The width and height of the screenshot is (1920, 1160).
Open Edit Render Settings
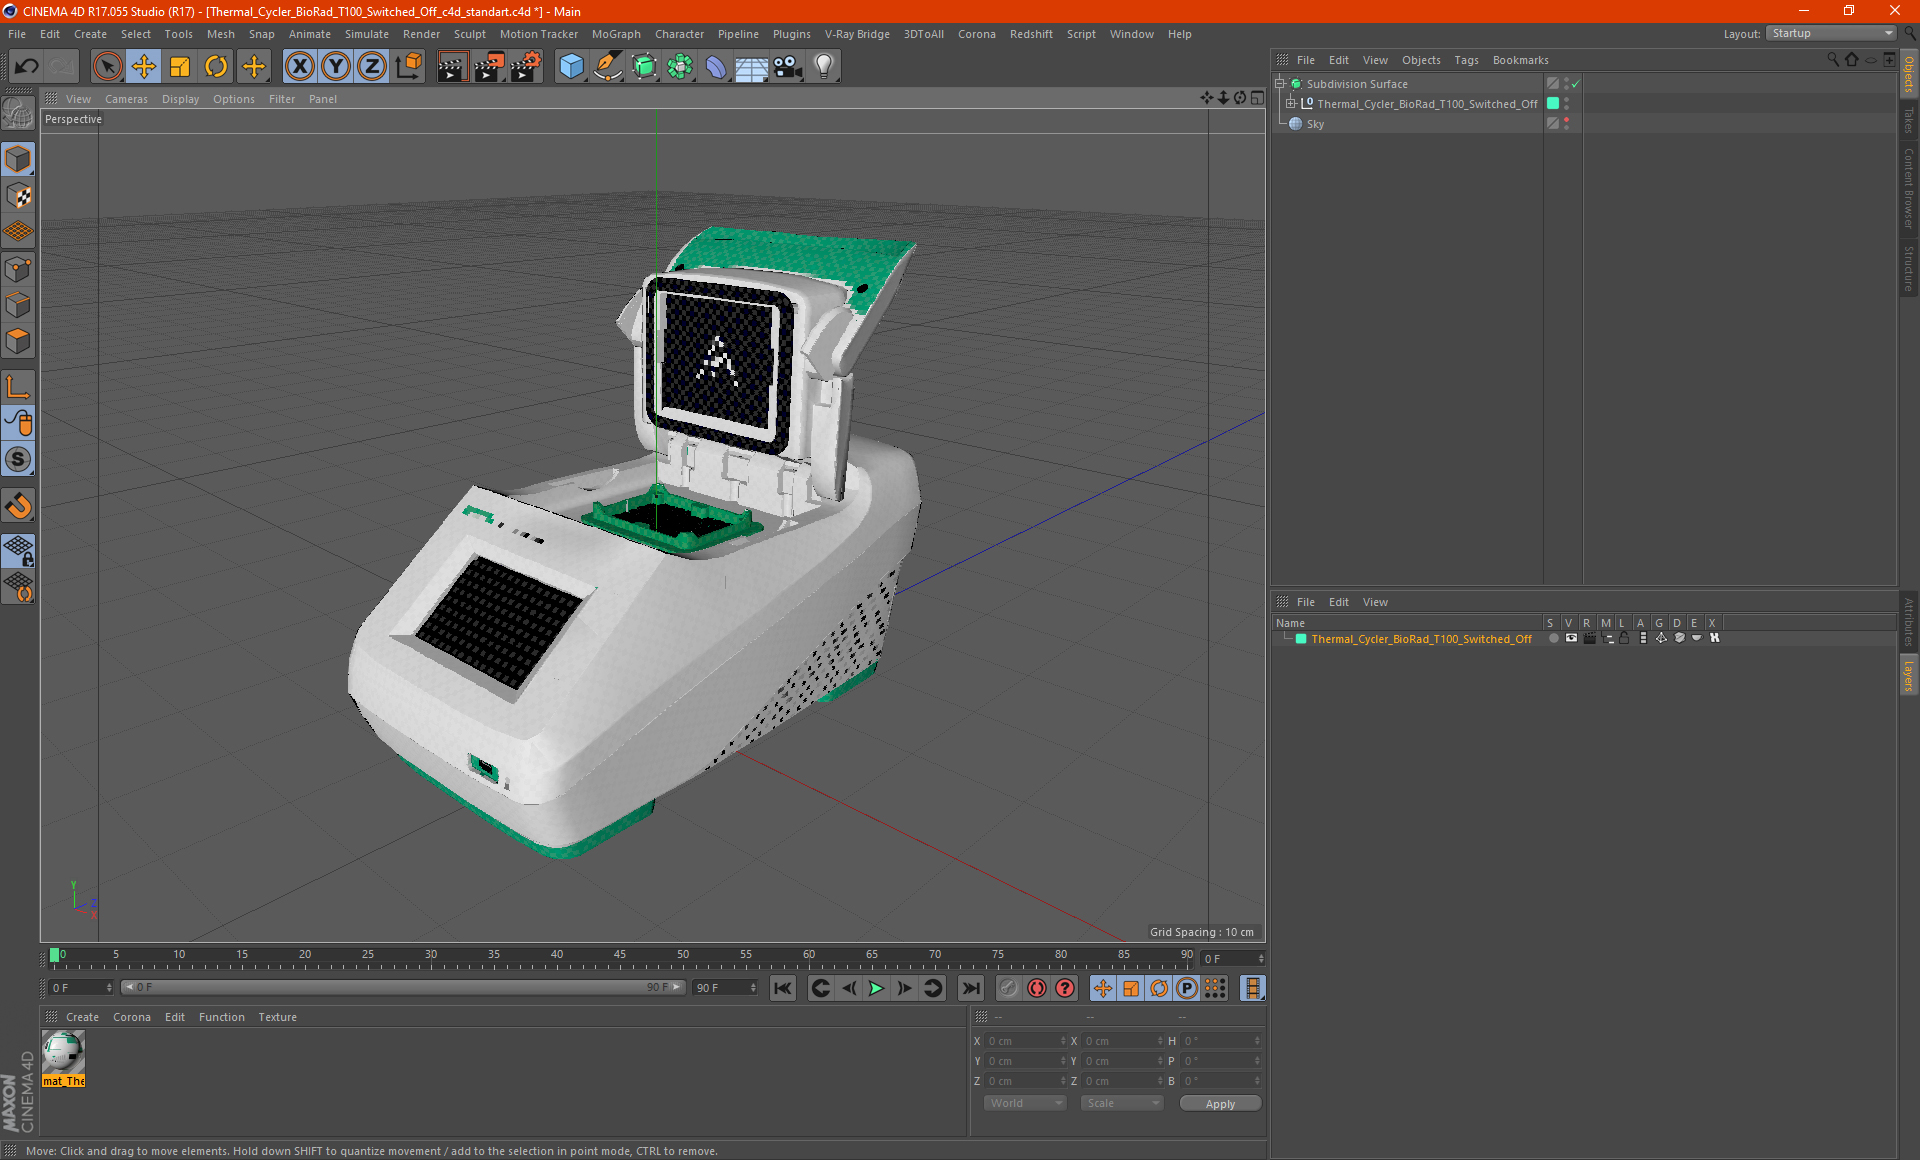click(x=526, y=66)
